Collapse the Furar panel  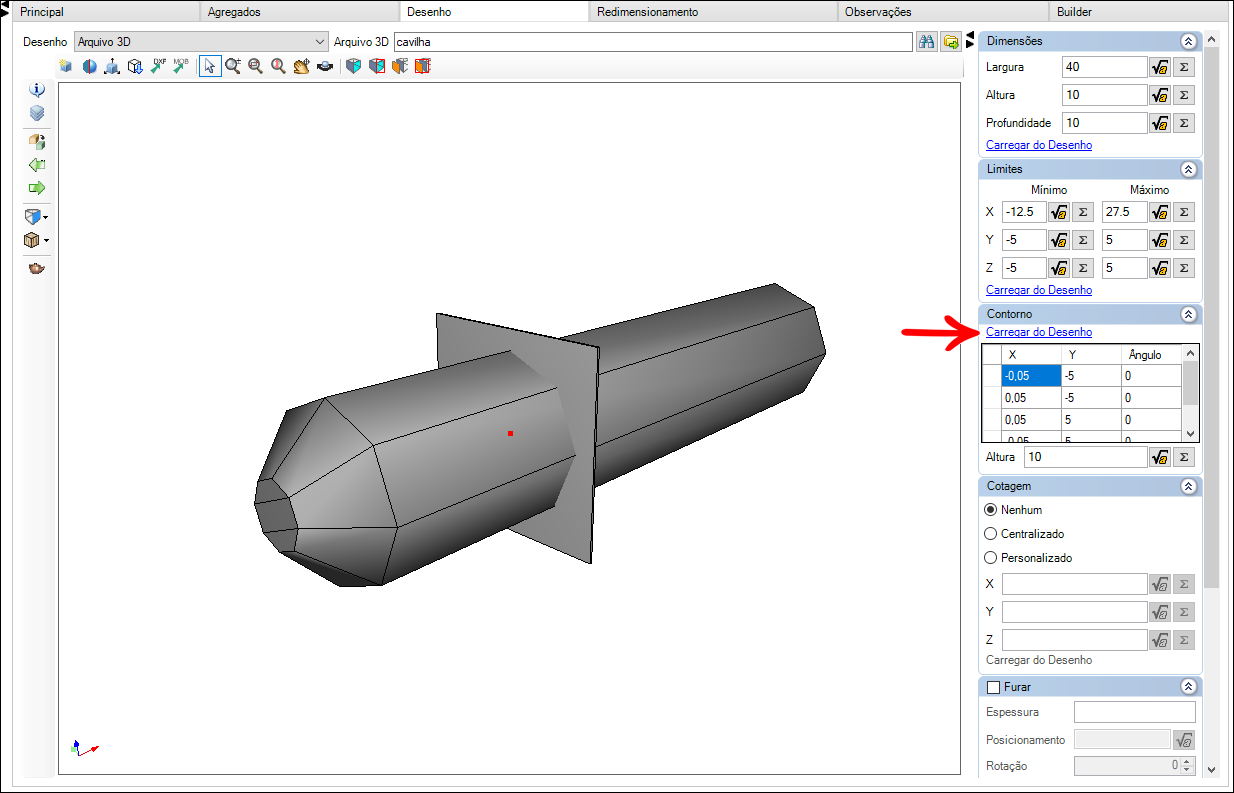[x=1188, y=687]
